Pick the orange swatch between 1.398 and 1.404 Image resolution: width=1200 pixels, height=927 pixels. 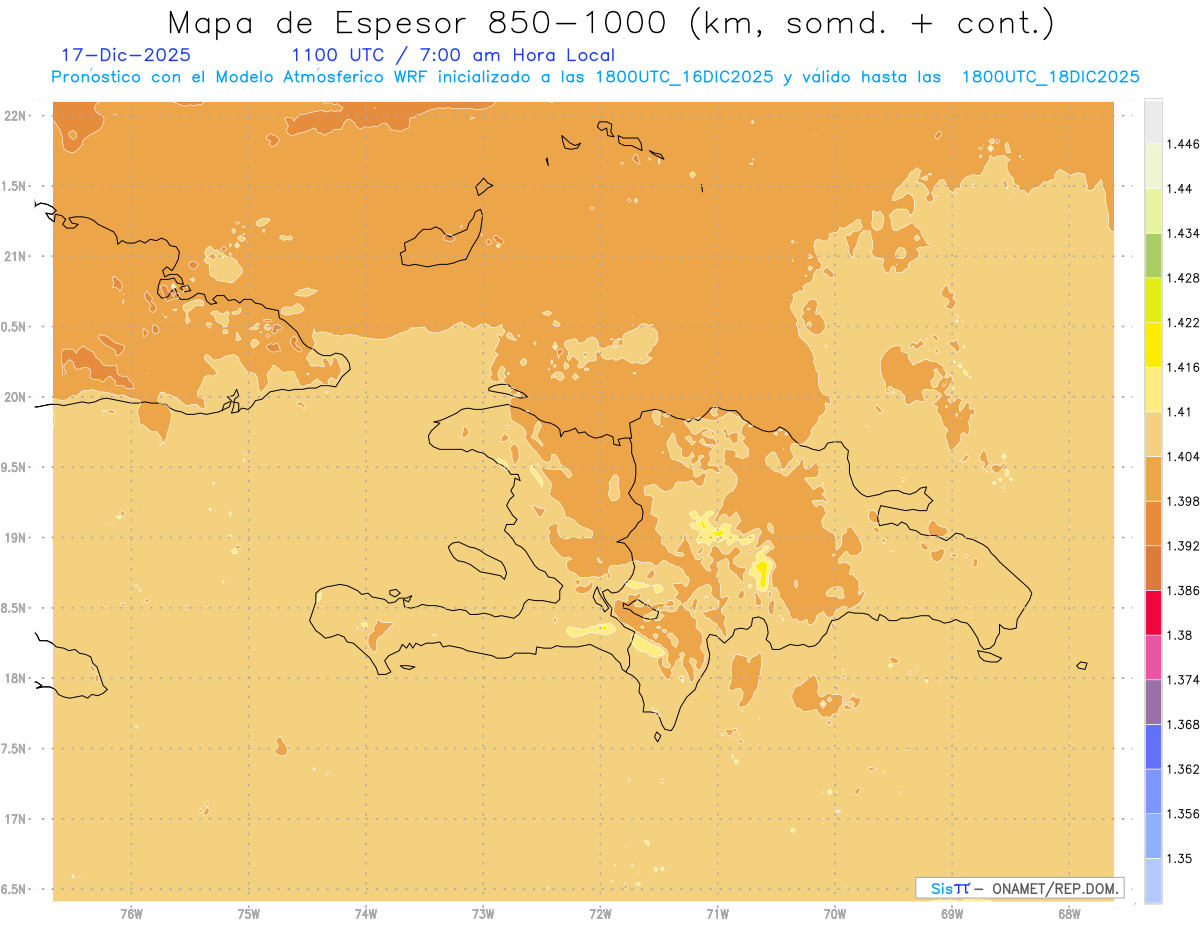[1153, 479]
